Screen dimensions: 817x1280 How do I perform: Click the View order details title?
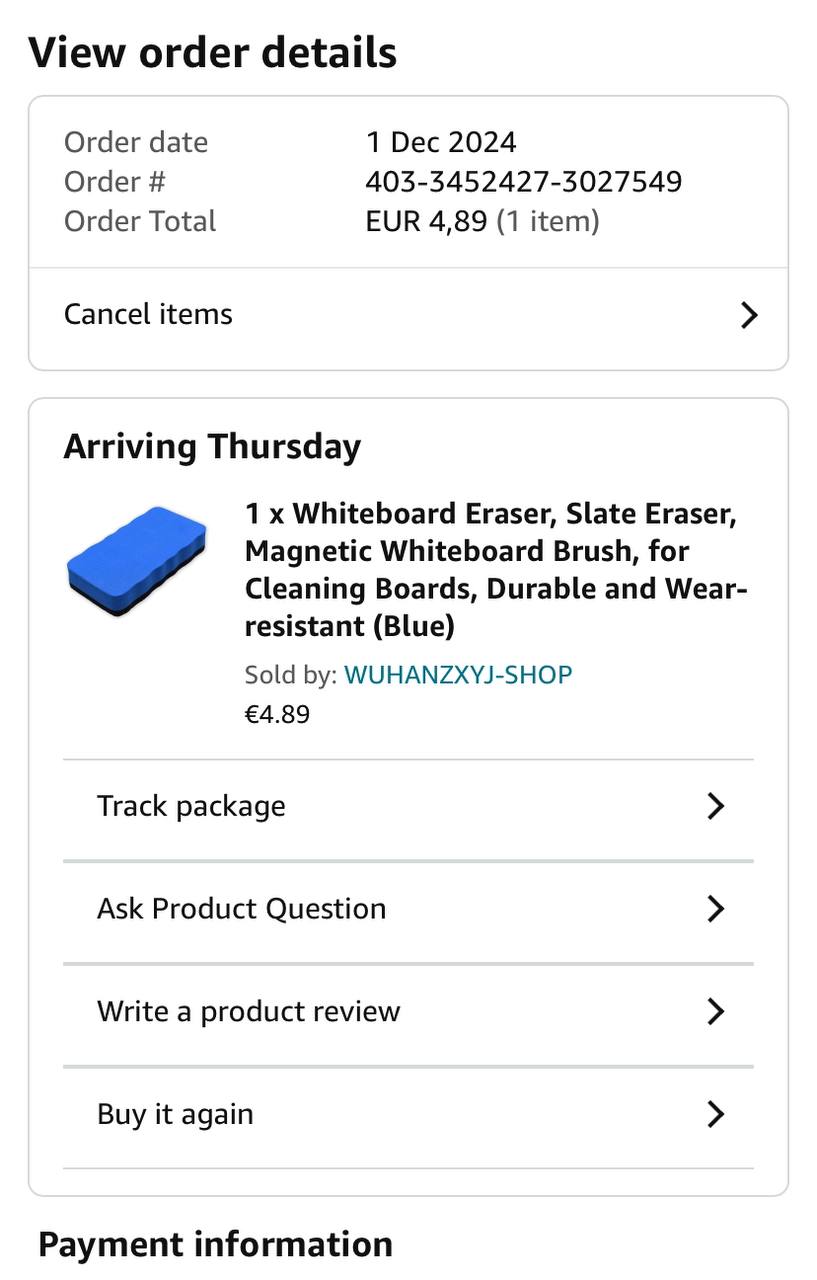coord(212,53)
